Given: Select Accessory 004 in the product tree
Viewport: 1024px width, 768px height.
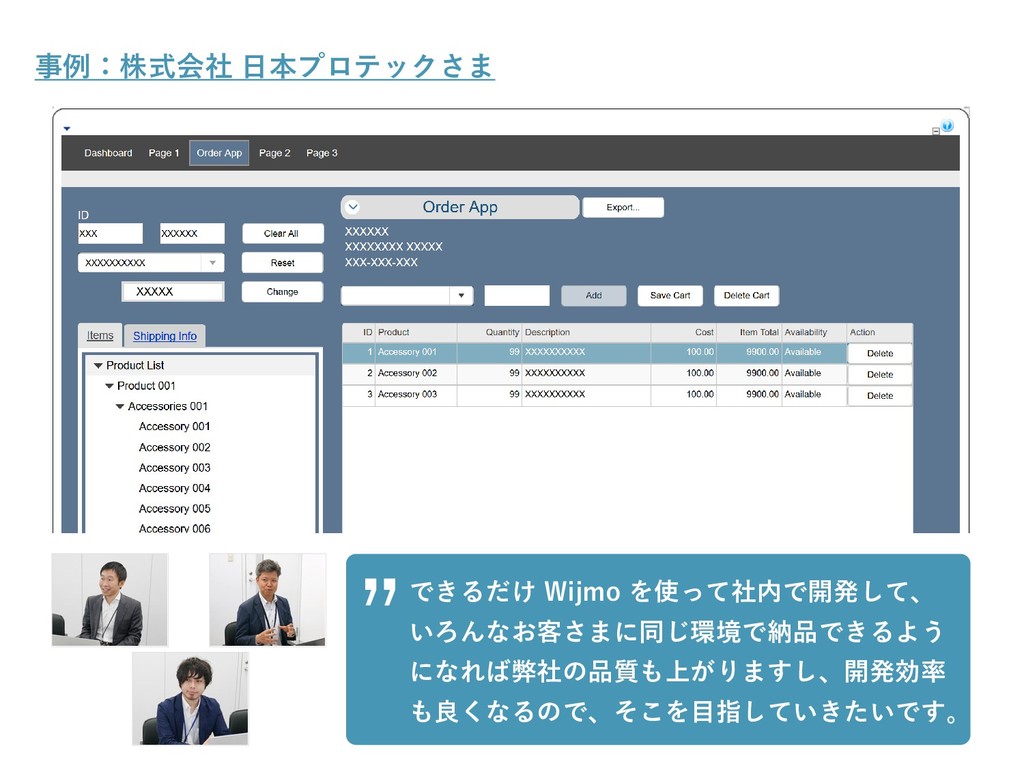Looking at the screenshot, I should pos(174,488).
